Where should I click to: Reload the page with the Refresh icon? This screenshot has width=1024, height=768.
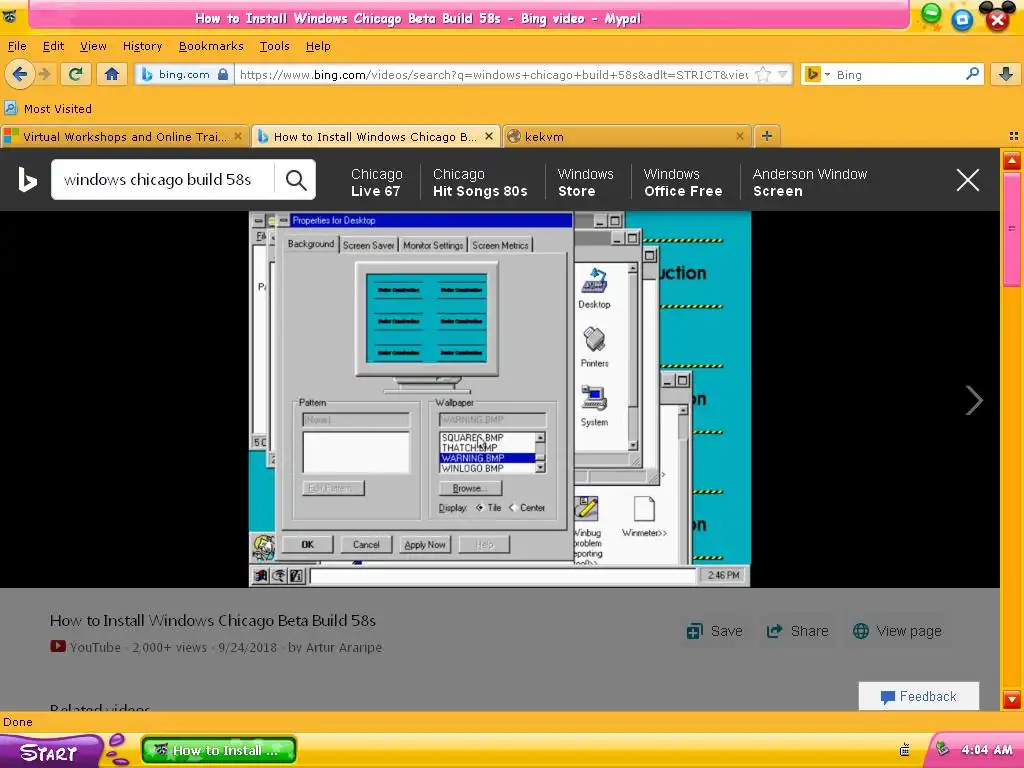76,74
